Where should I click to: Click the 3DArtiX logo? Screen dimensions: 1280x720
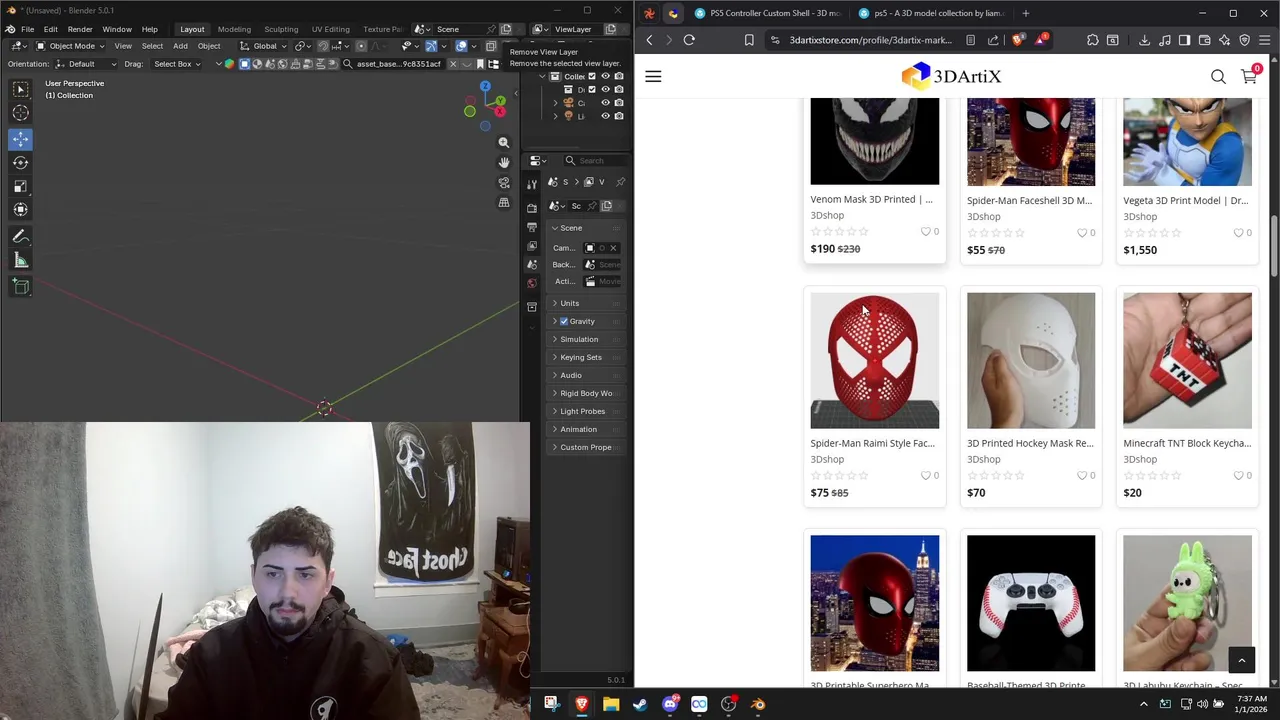point(951,76)
